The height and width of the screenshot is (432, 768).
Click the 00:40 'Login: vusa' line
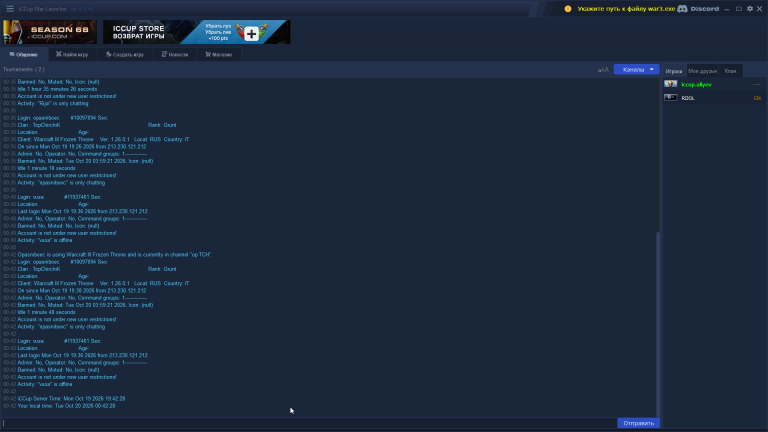tap(59, 197)
